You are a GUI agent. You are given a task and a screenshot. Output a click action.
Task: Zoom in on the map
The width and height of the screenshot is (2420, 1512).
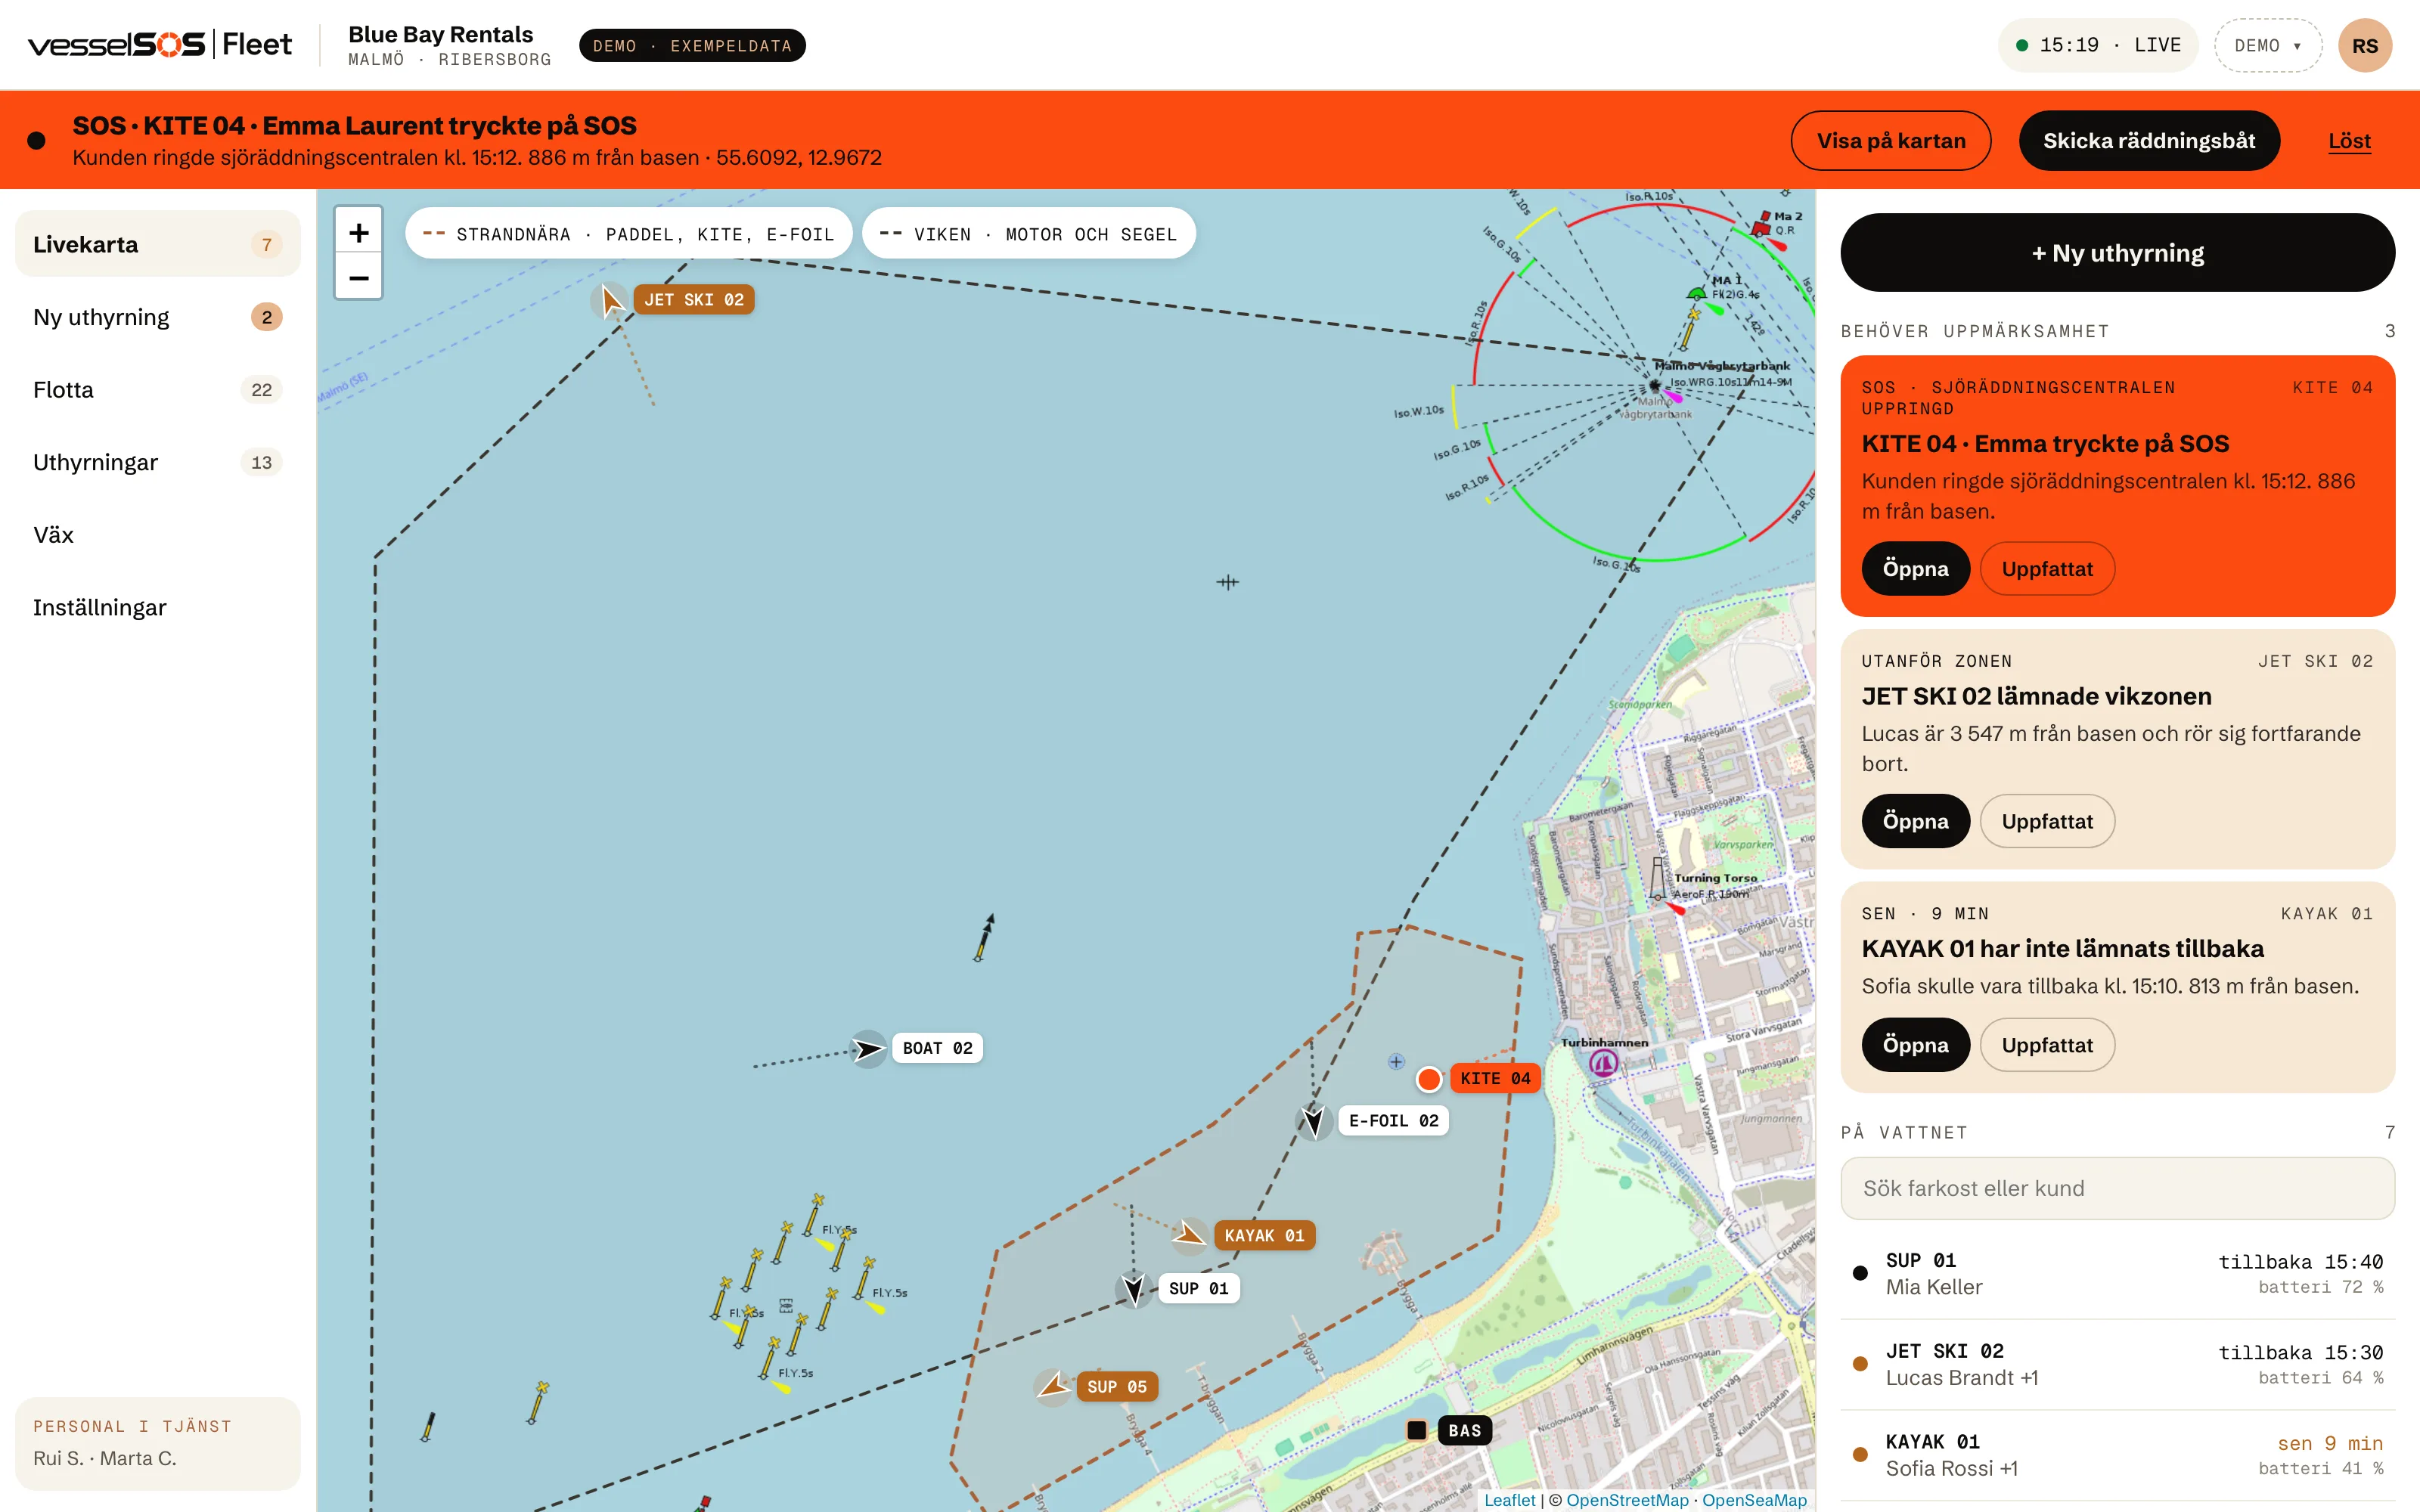(x=358, y=233)
